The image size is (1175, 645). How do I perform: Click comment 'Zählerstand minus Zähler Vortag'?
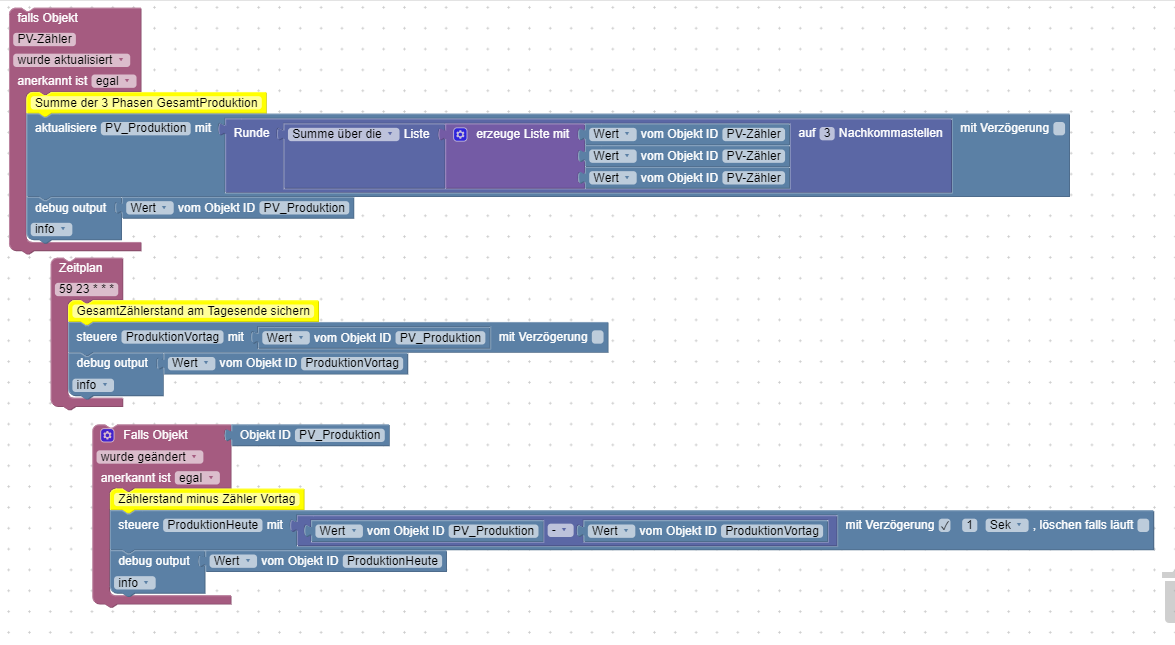(207, 499)
